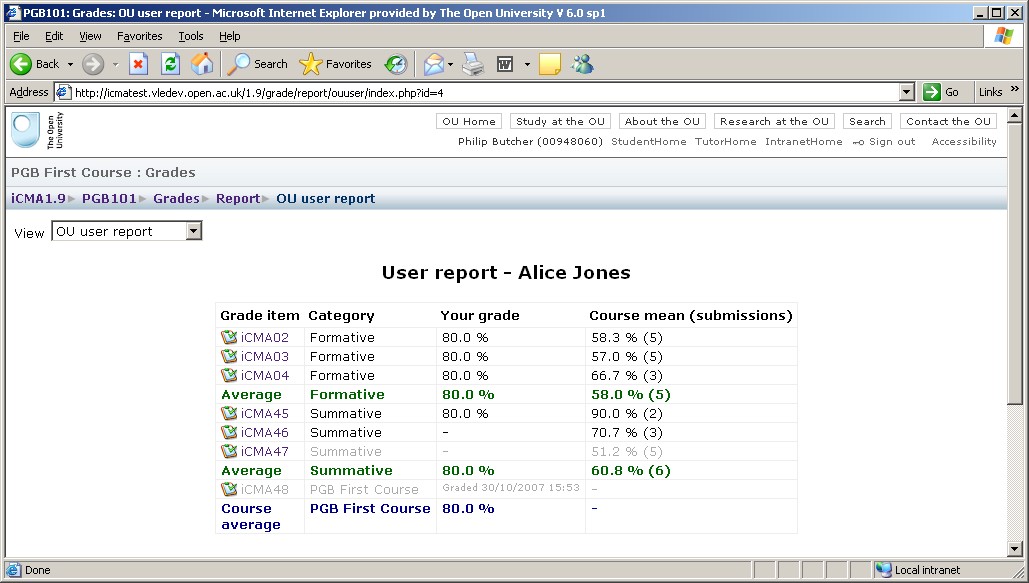The width and height of the screenshot is (1029, 583).
Task: Open the IntranetHome link
Action: coord(803,142)
